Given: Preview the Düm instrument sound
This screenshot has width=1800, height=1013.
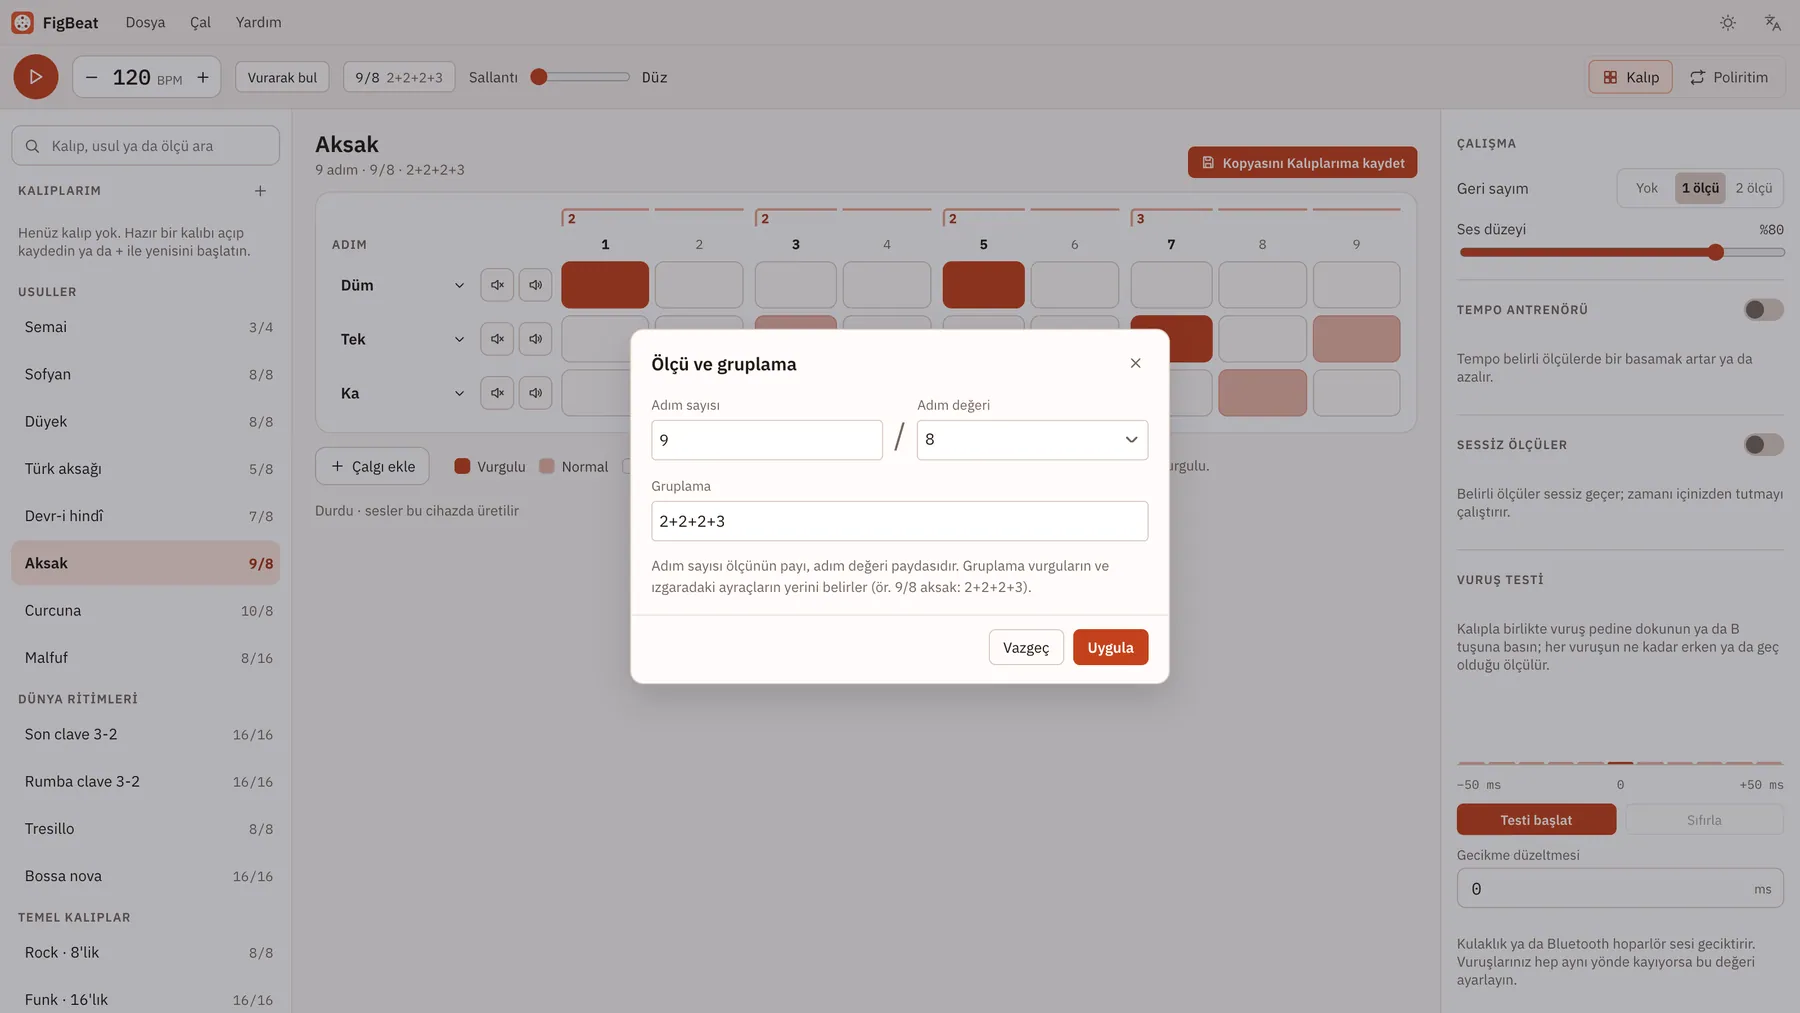Looking at the screenshot, I should coord(536,285).
